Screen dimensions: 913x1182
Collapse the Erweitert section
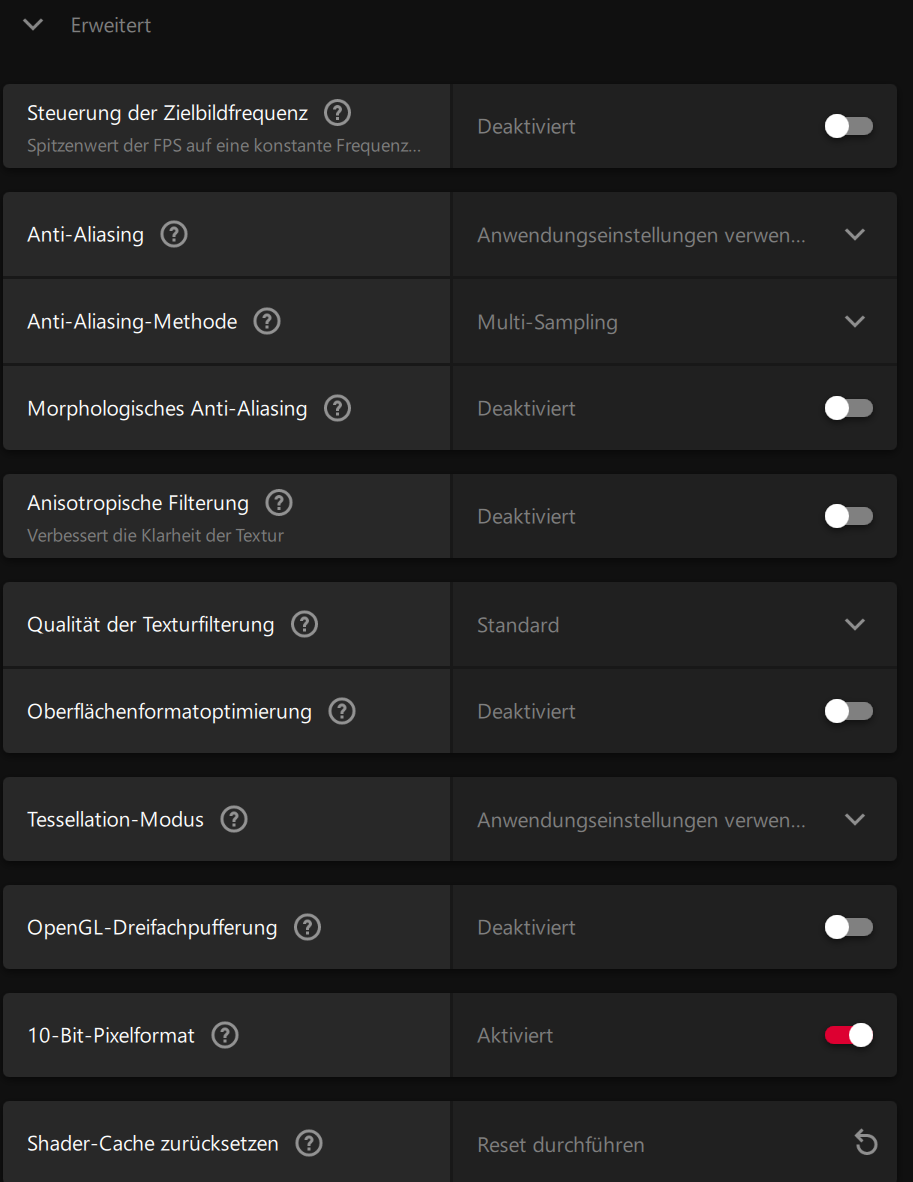click(33, 25)
